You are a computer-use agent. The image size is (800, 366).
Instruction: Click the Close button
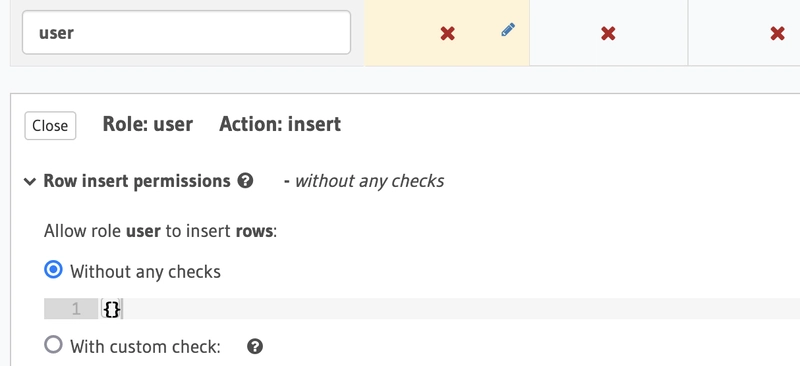50,126
